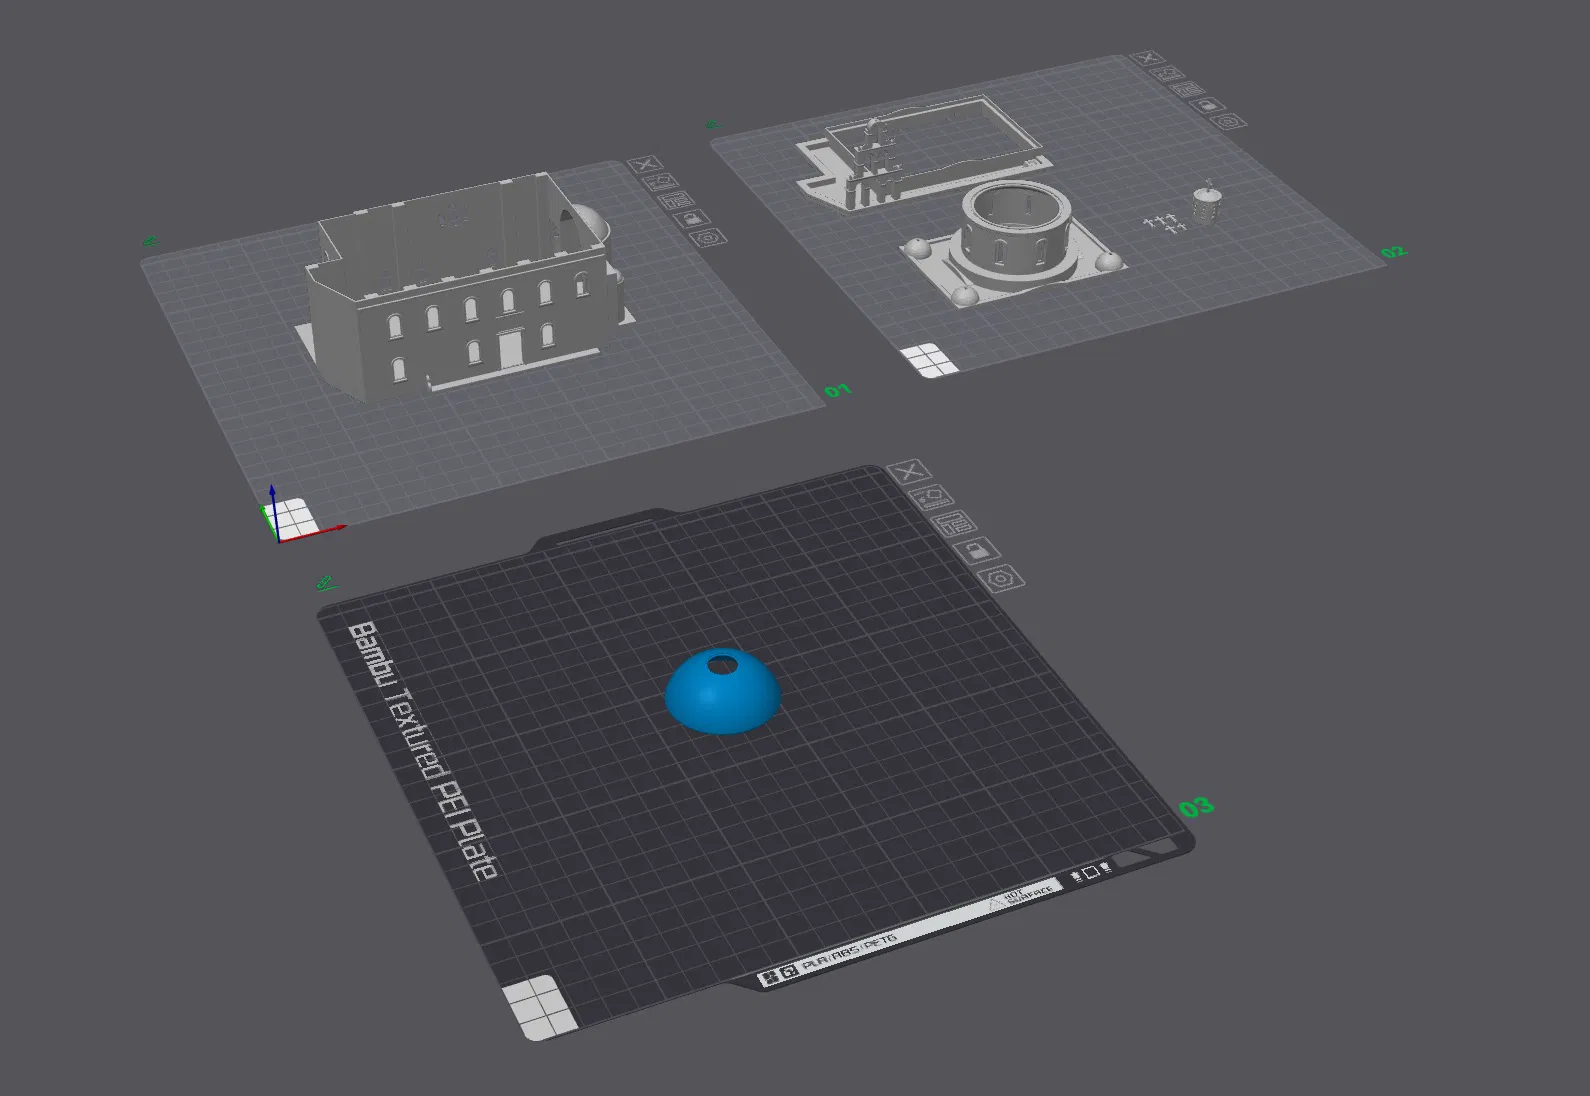Open plate 02 settings gear
1590x1096 pixels.
click(1228, 121)
